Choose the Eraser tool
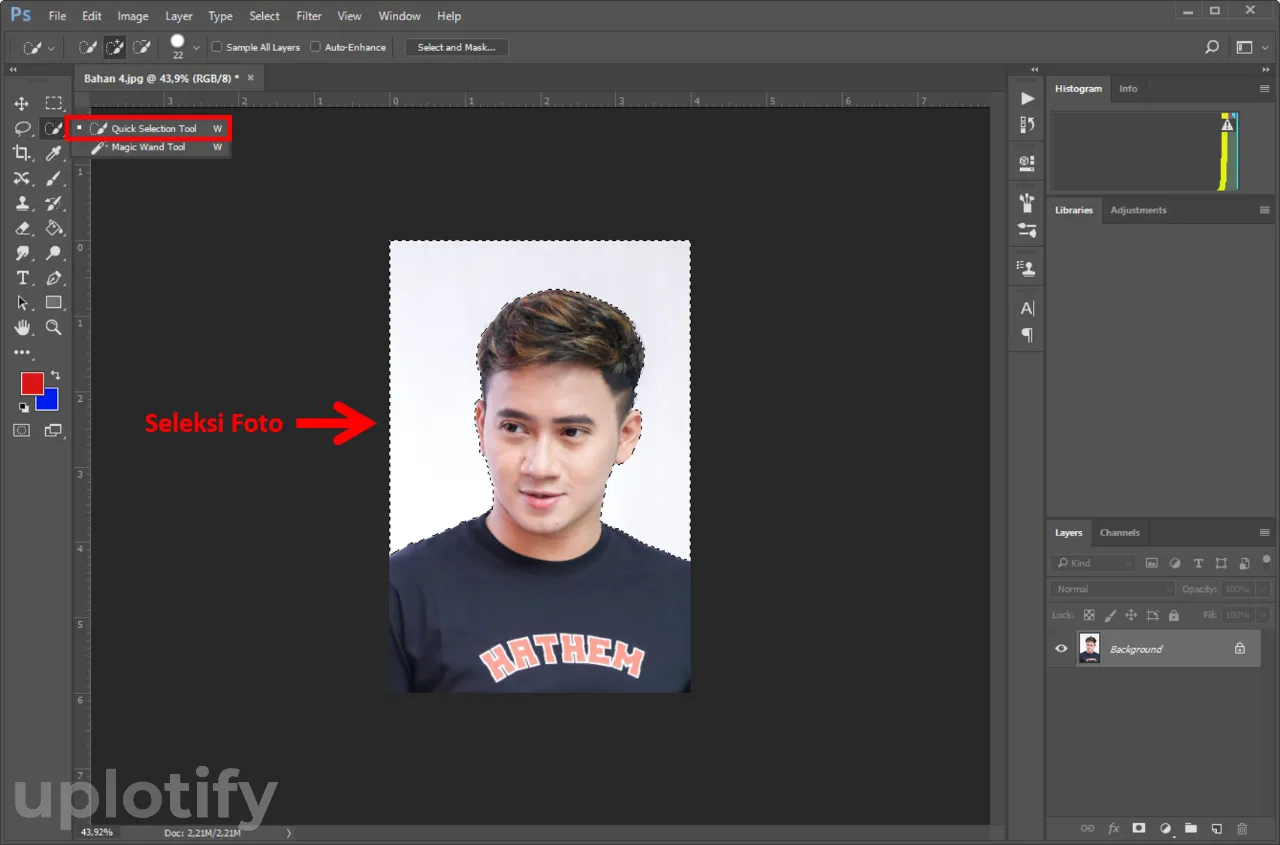Viewport: 1280px width, 845px height. 22,228
